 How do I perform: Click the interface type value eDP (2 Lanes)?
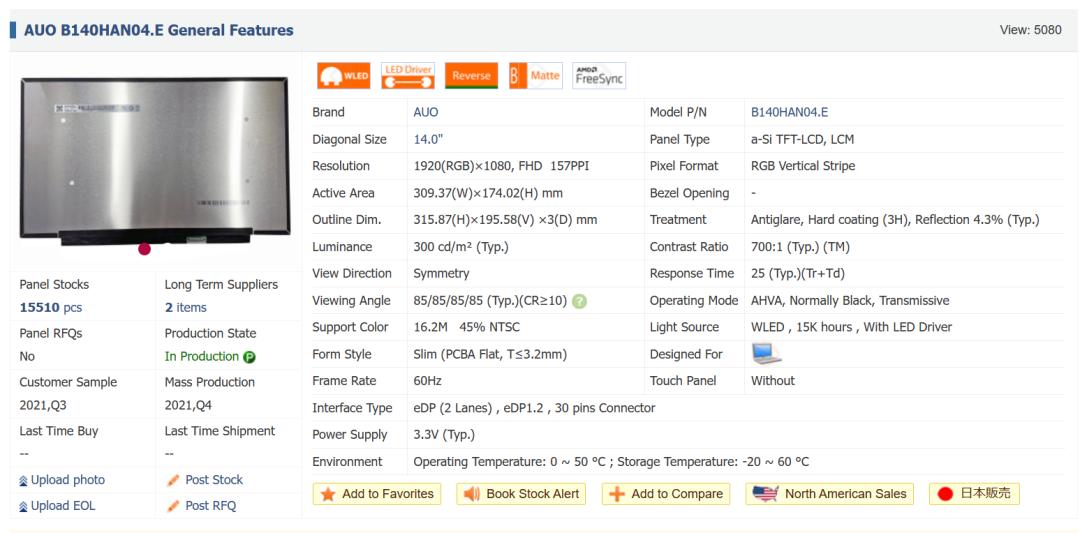pyautogui.click(x=454, y=408)
